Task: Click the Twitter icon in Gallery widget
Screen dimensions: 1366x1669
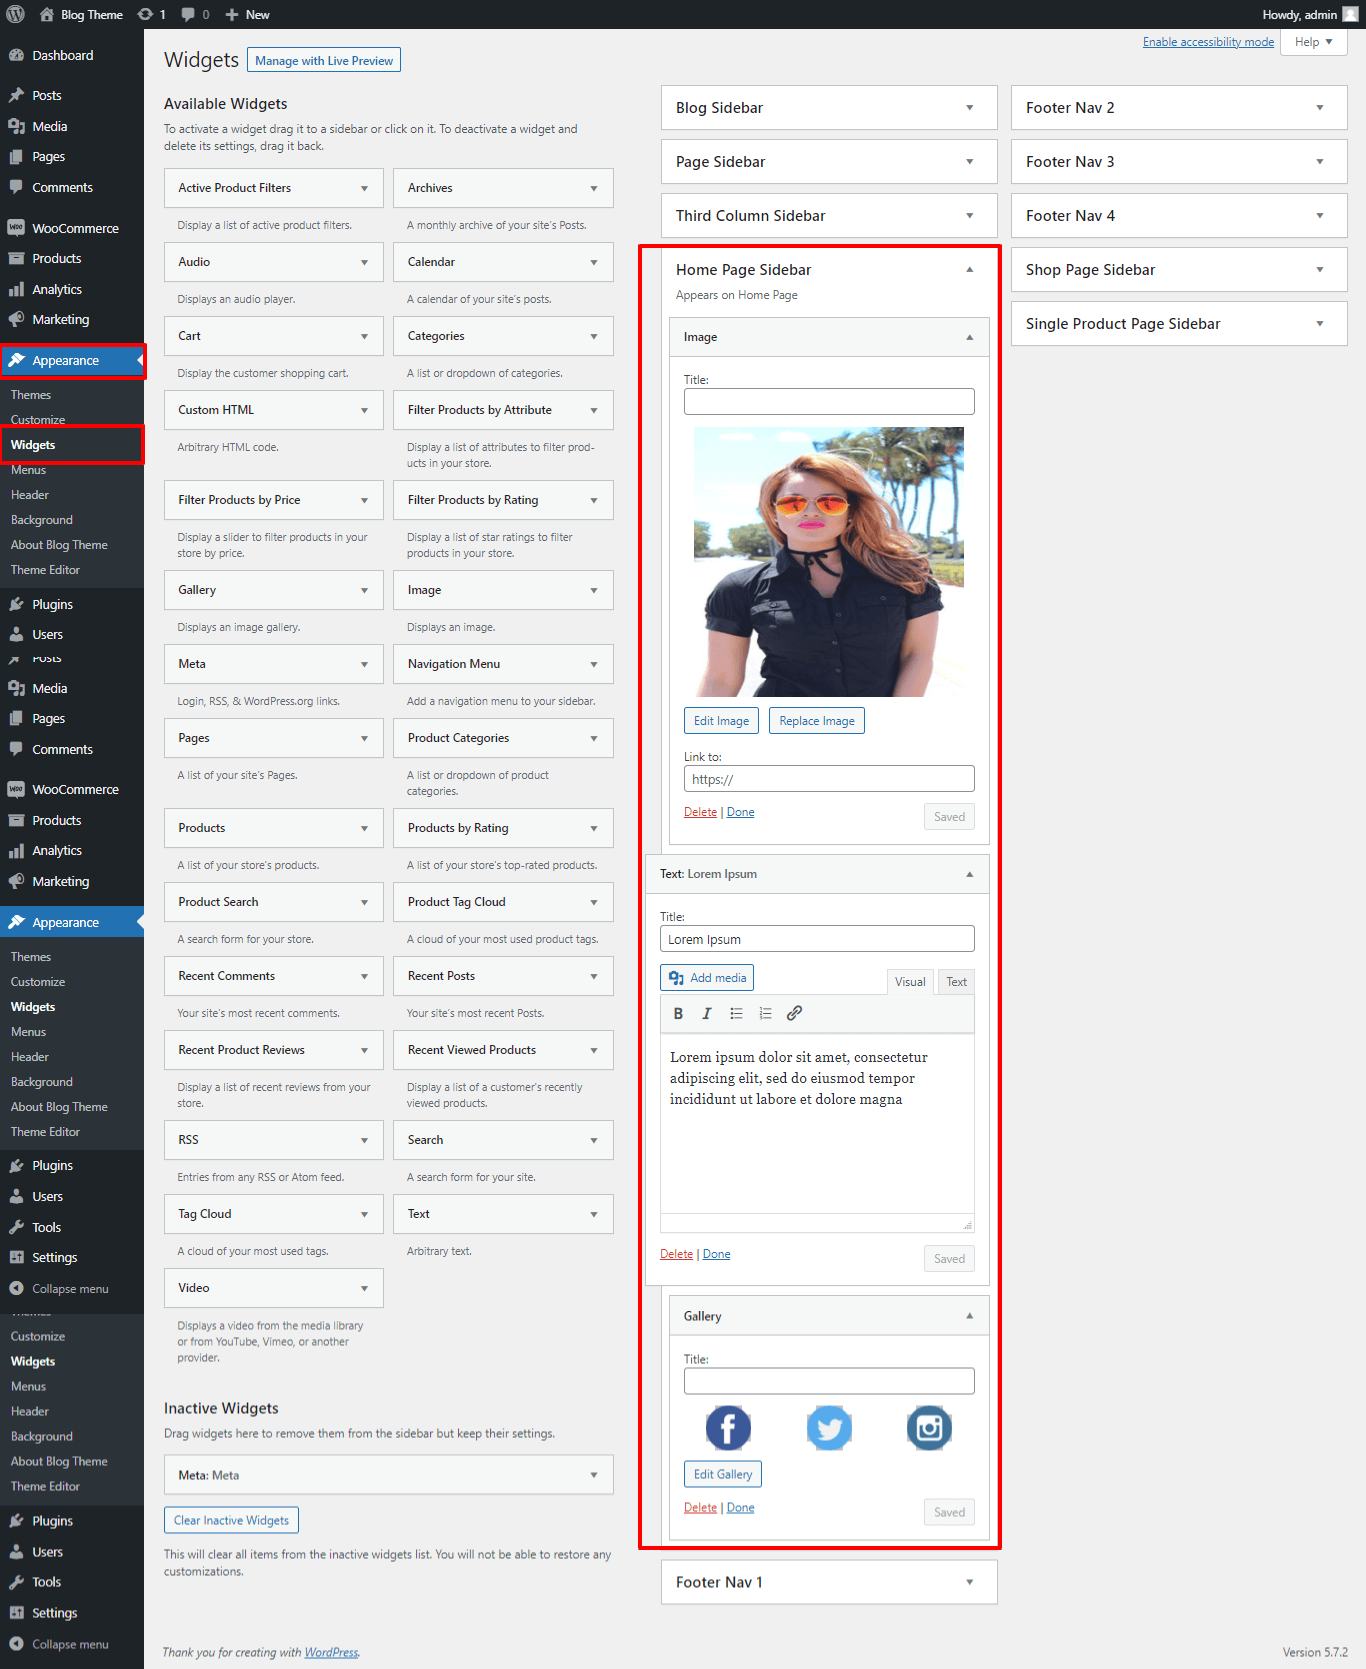Action: tap(829, 1427)
